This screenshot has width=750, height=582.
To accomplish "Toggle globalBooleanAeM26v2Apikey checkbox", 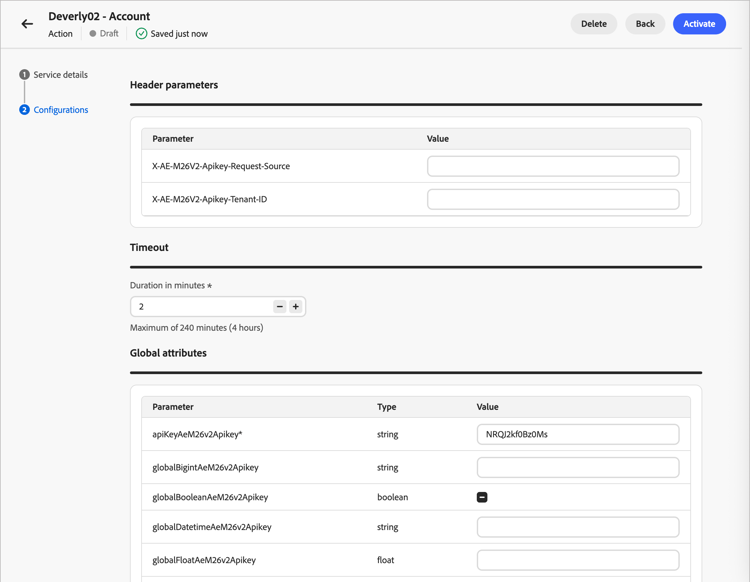I will [x=482, y=497].
